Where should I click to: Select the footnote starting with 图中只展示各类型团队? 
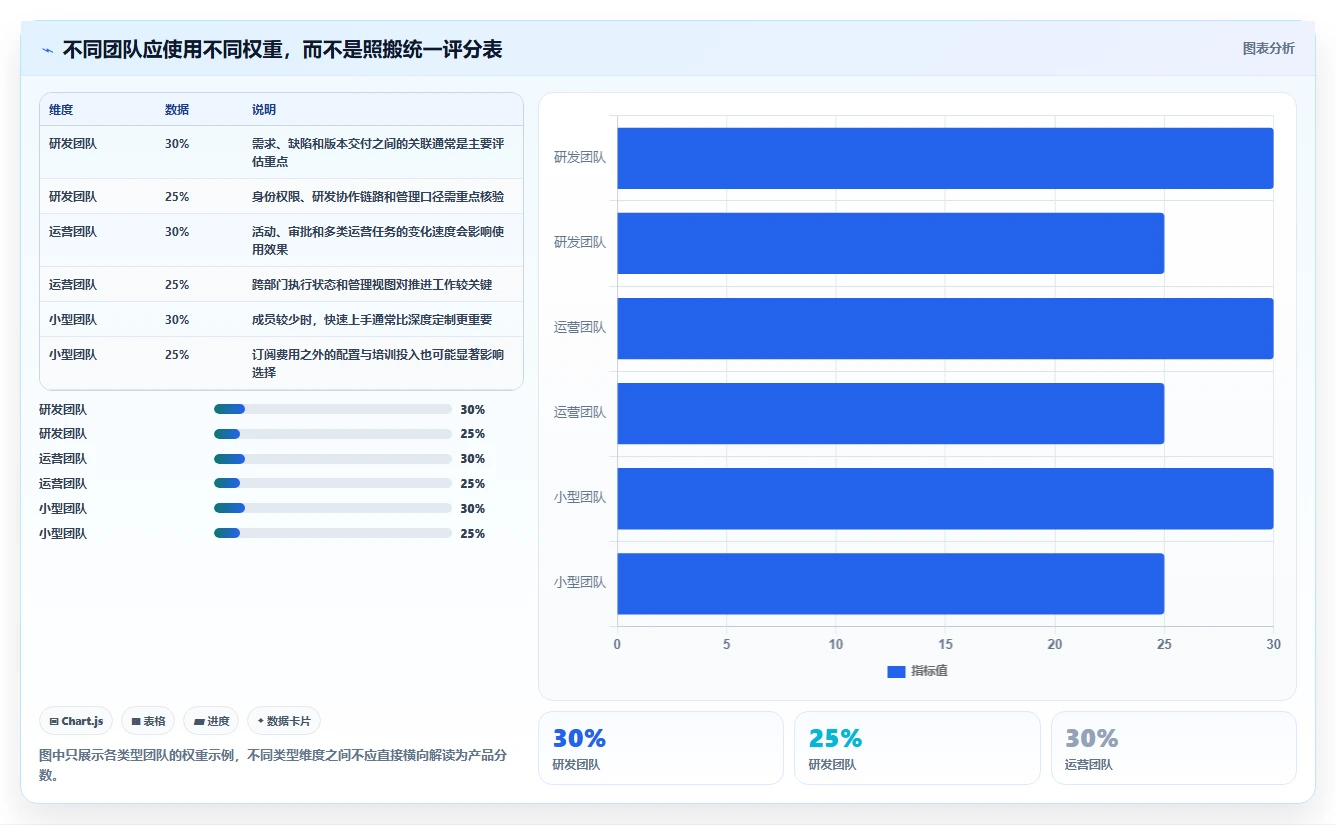(x=273, y=765)
